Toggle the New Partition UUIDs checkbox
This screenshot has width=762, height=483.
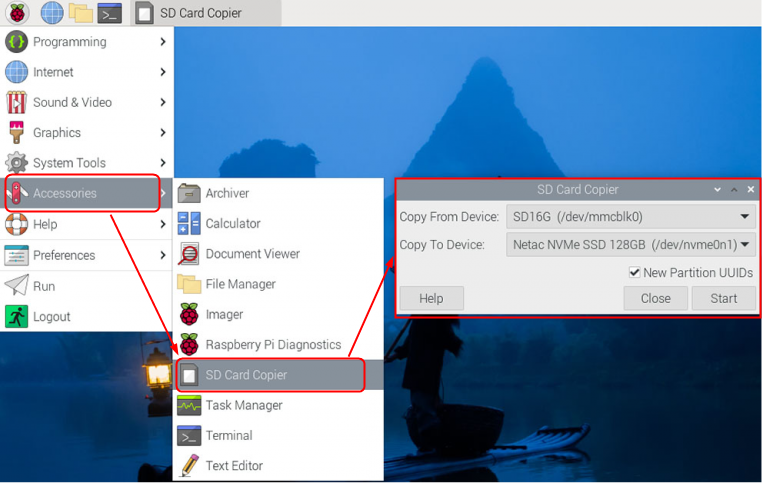point(634,272)
